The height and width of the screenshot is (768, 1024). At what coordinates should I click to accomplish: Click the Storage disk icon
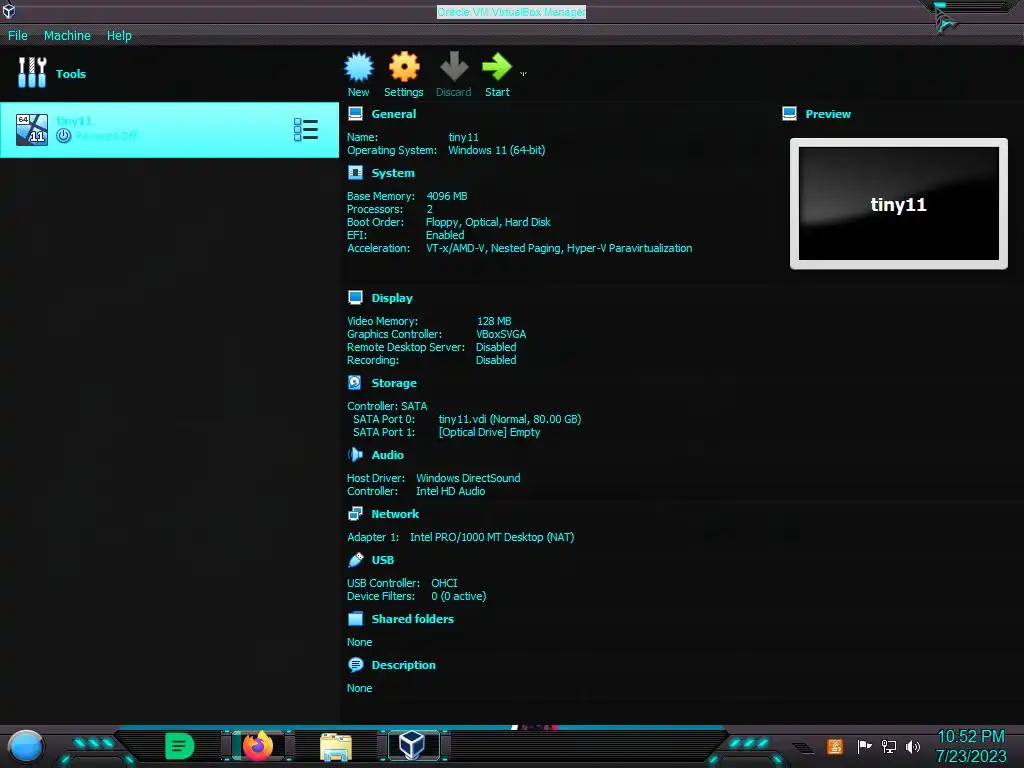click(355, 383)
